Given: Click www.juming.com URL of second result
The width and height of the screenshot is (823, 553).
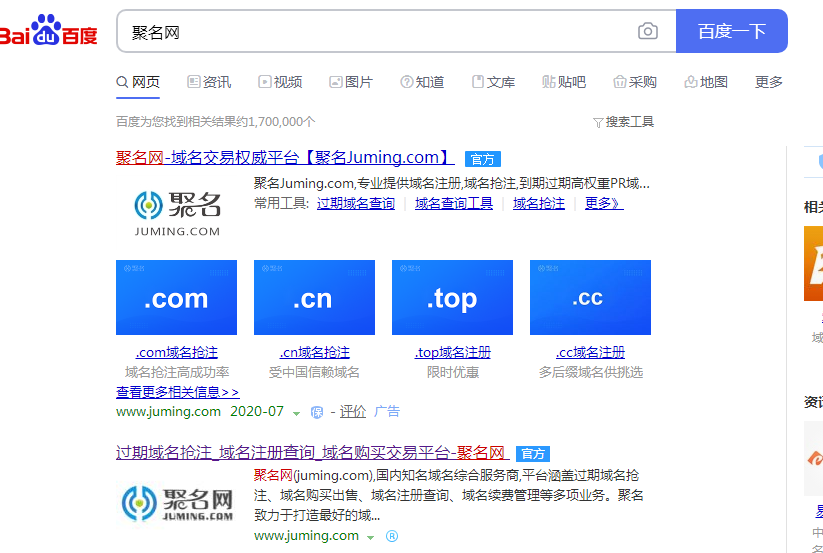Looking at the screenshot, I should pos(307,536).
